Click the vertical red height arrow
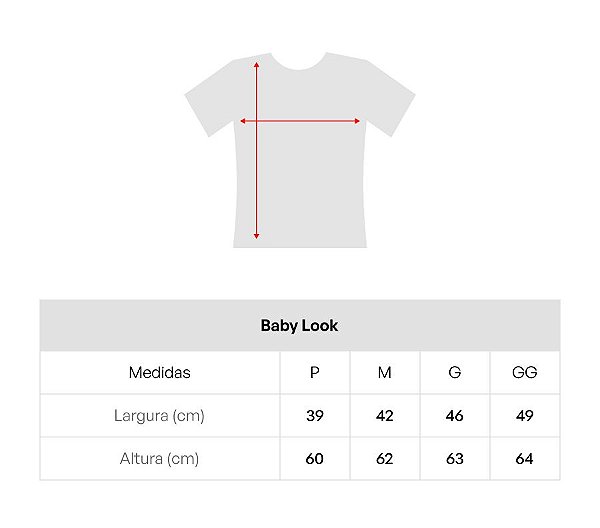Viewport: 600px width, 528px height. pos(257,180)
